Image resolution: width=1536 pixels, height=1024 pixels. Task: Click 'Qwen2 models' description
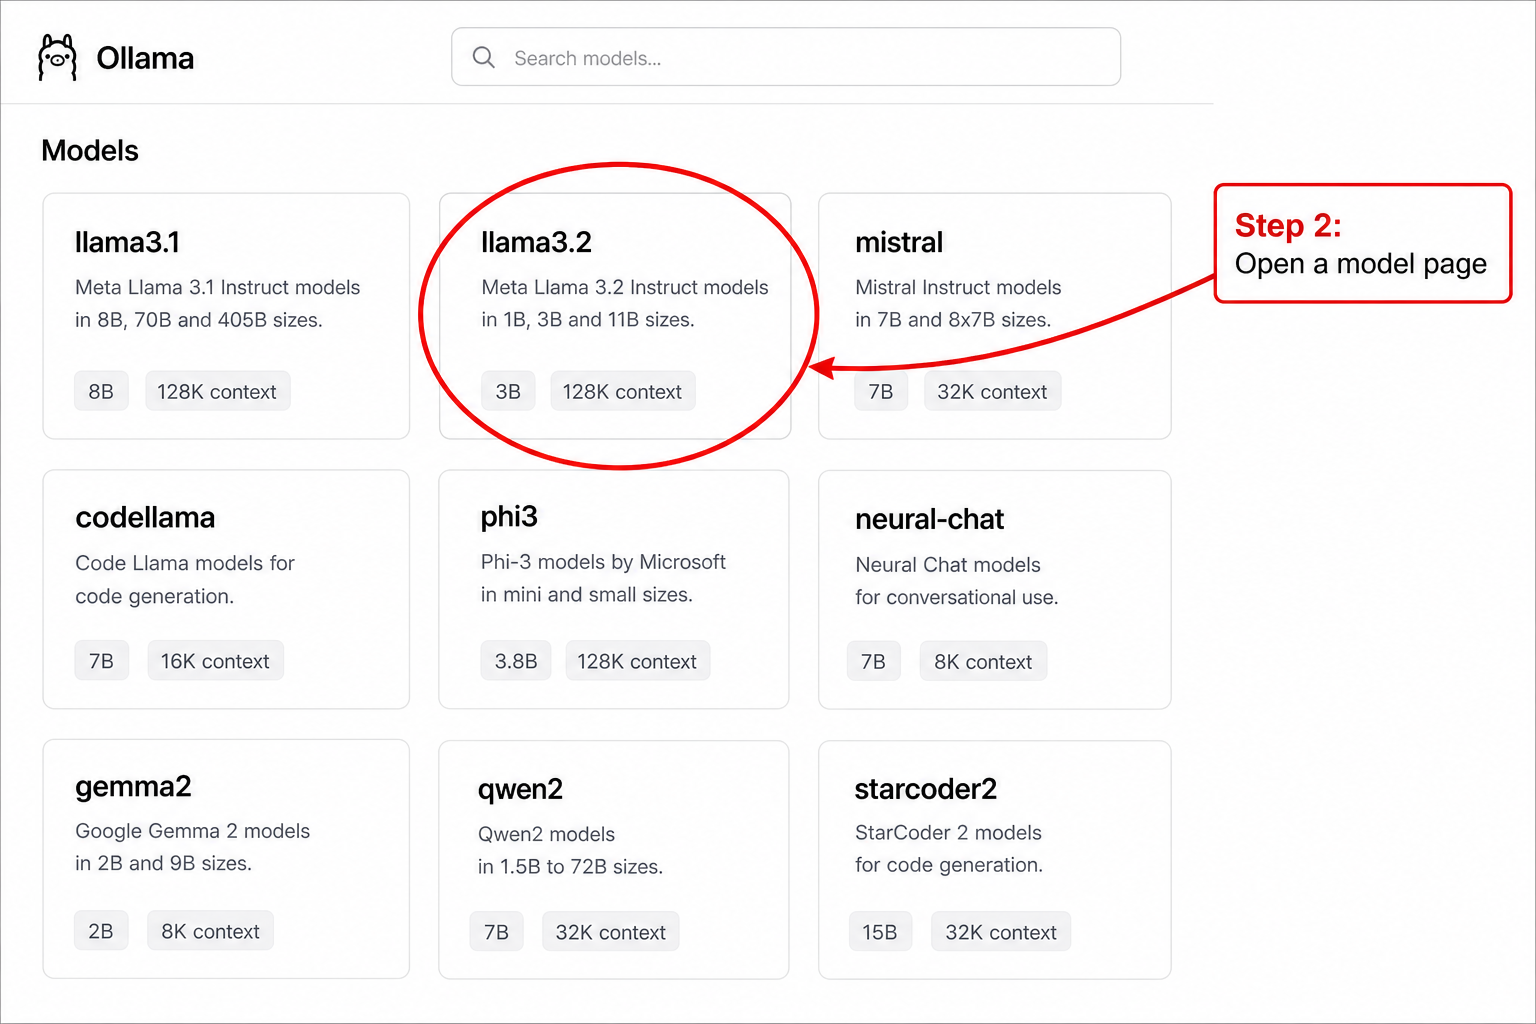pyautogui.click(x=546, y=834)
